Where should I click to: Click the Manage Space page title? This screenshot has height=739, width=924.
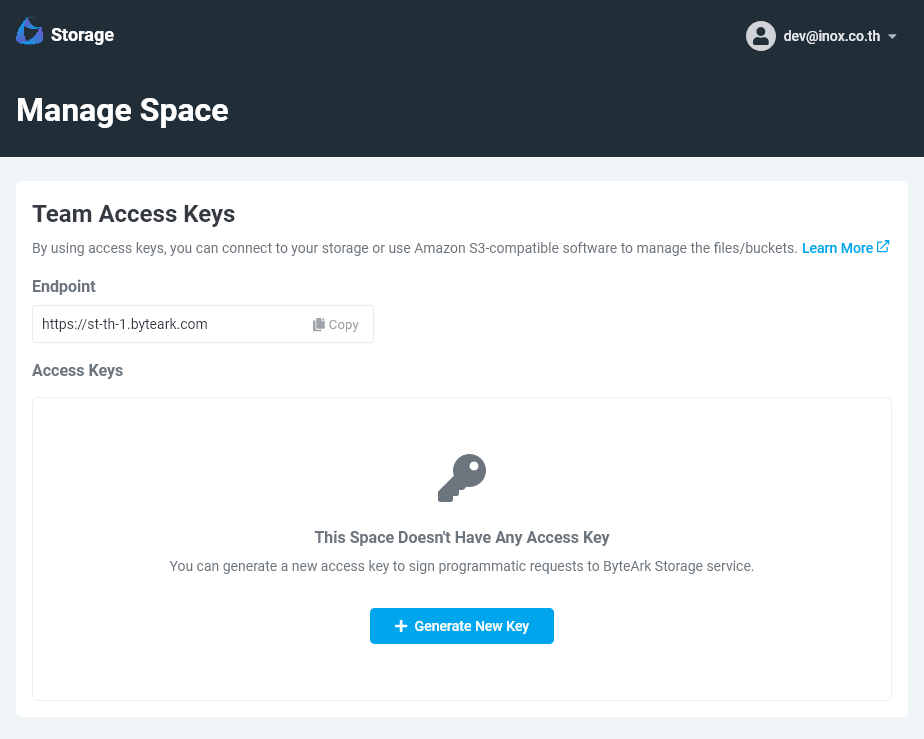122,110
